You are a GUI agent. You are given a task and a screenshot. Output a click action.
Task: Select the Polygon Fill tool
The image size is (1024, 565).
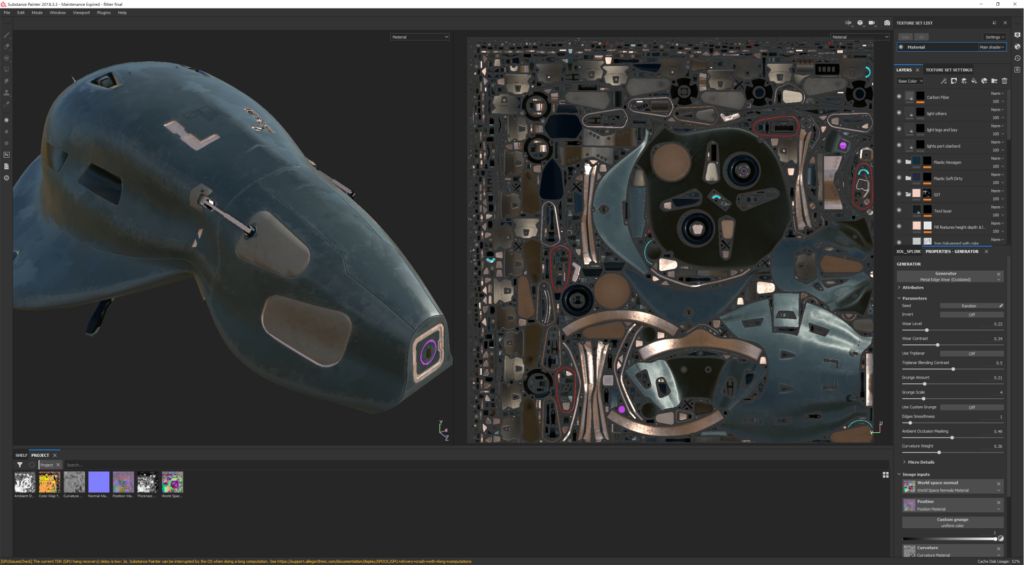tap(7, 69)
